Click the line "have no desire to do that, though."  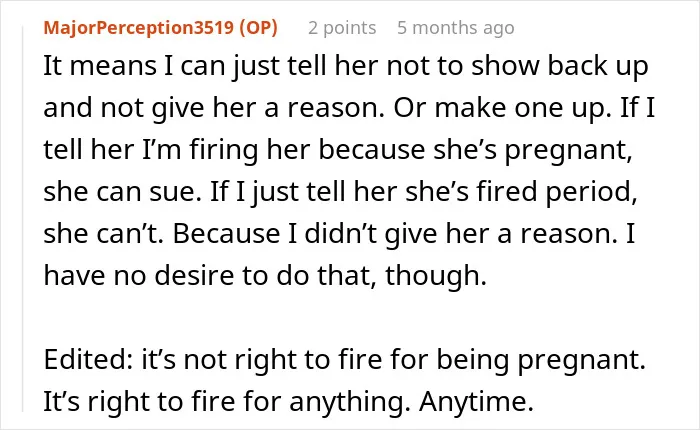(265, 276)
